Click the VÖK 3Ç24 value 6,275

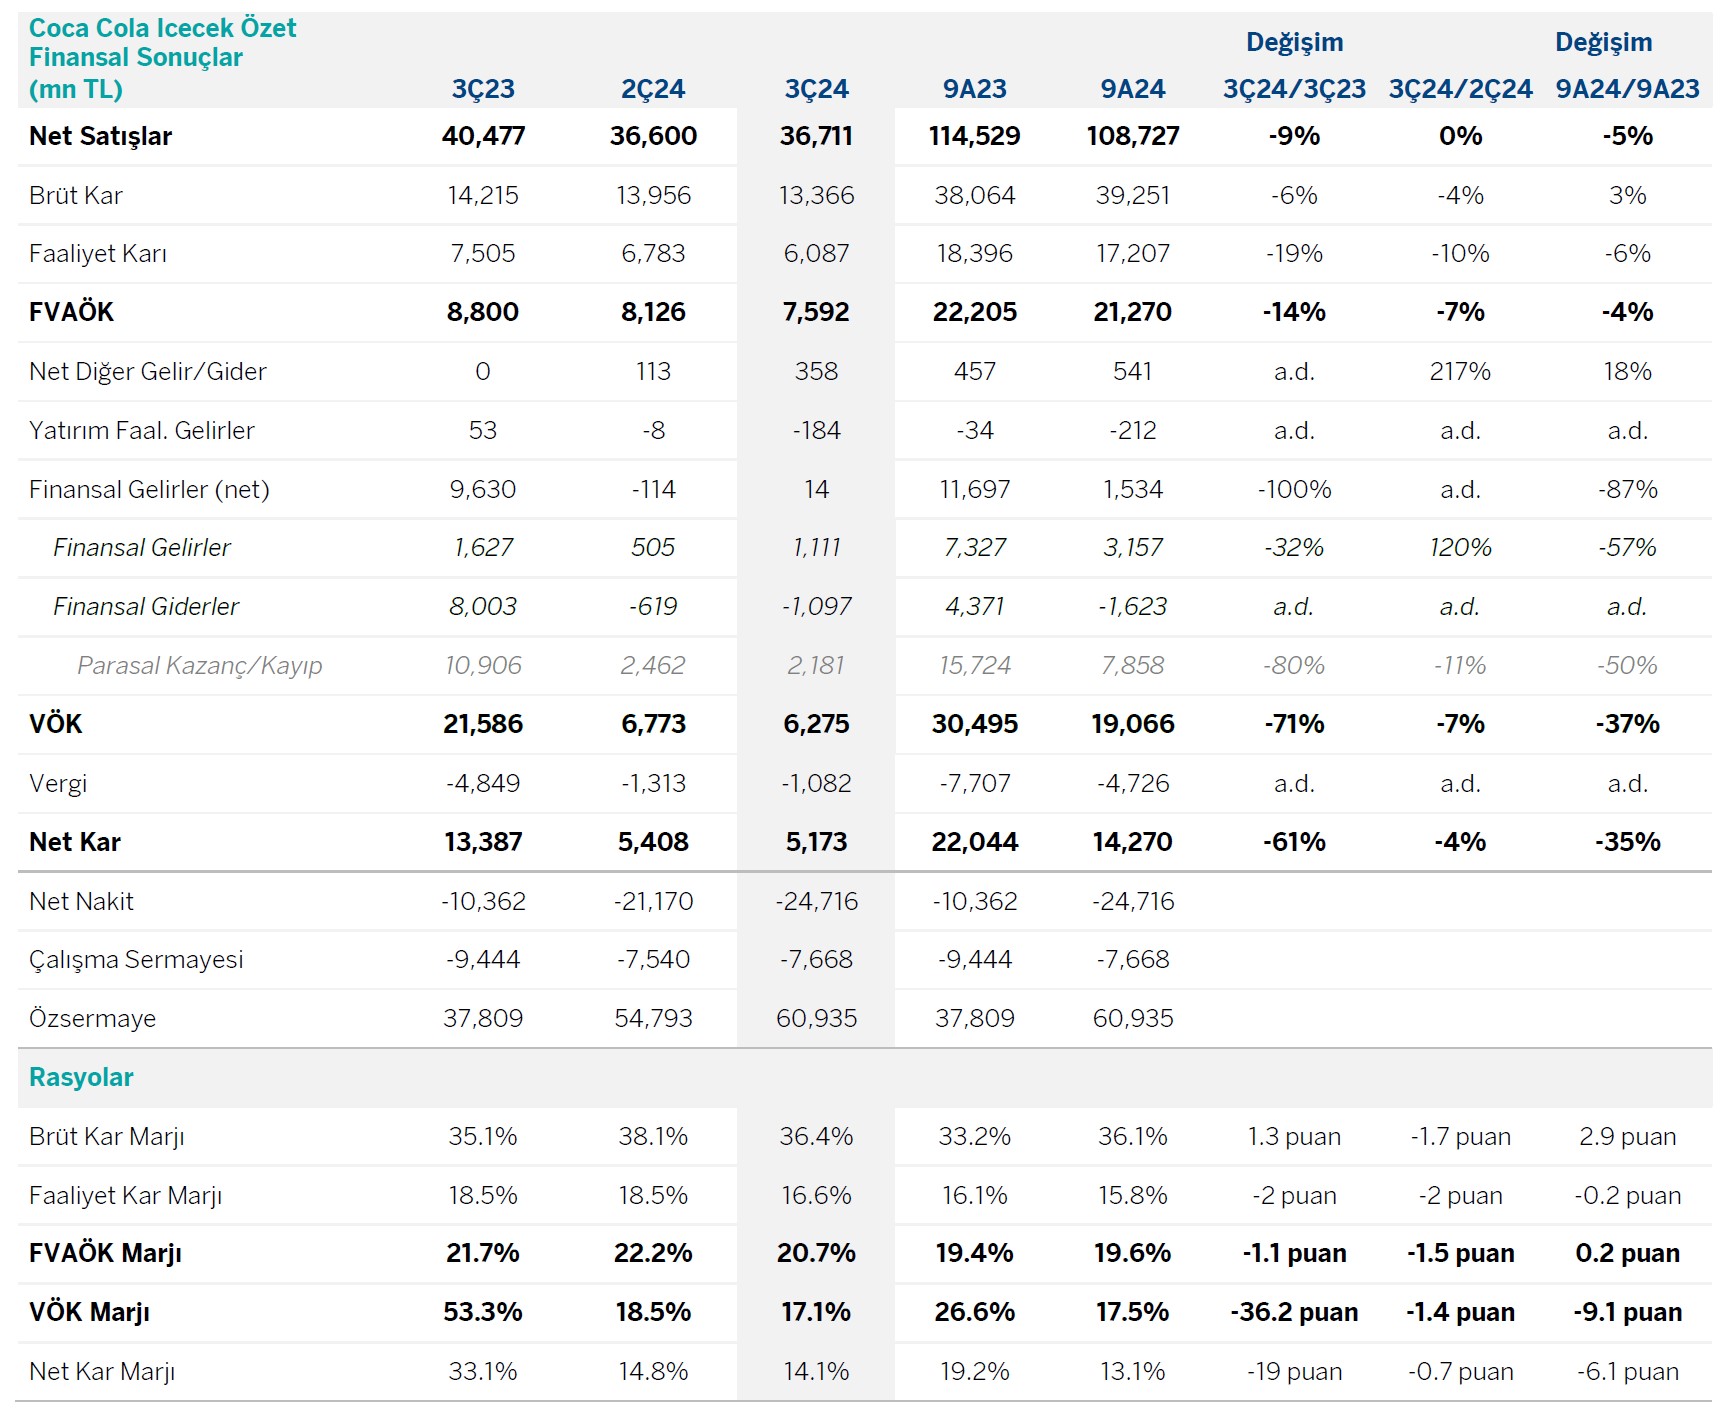tap(816, 724)
